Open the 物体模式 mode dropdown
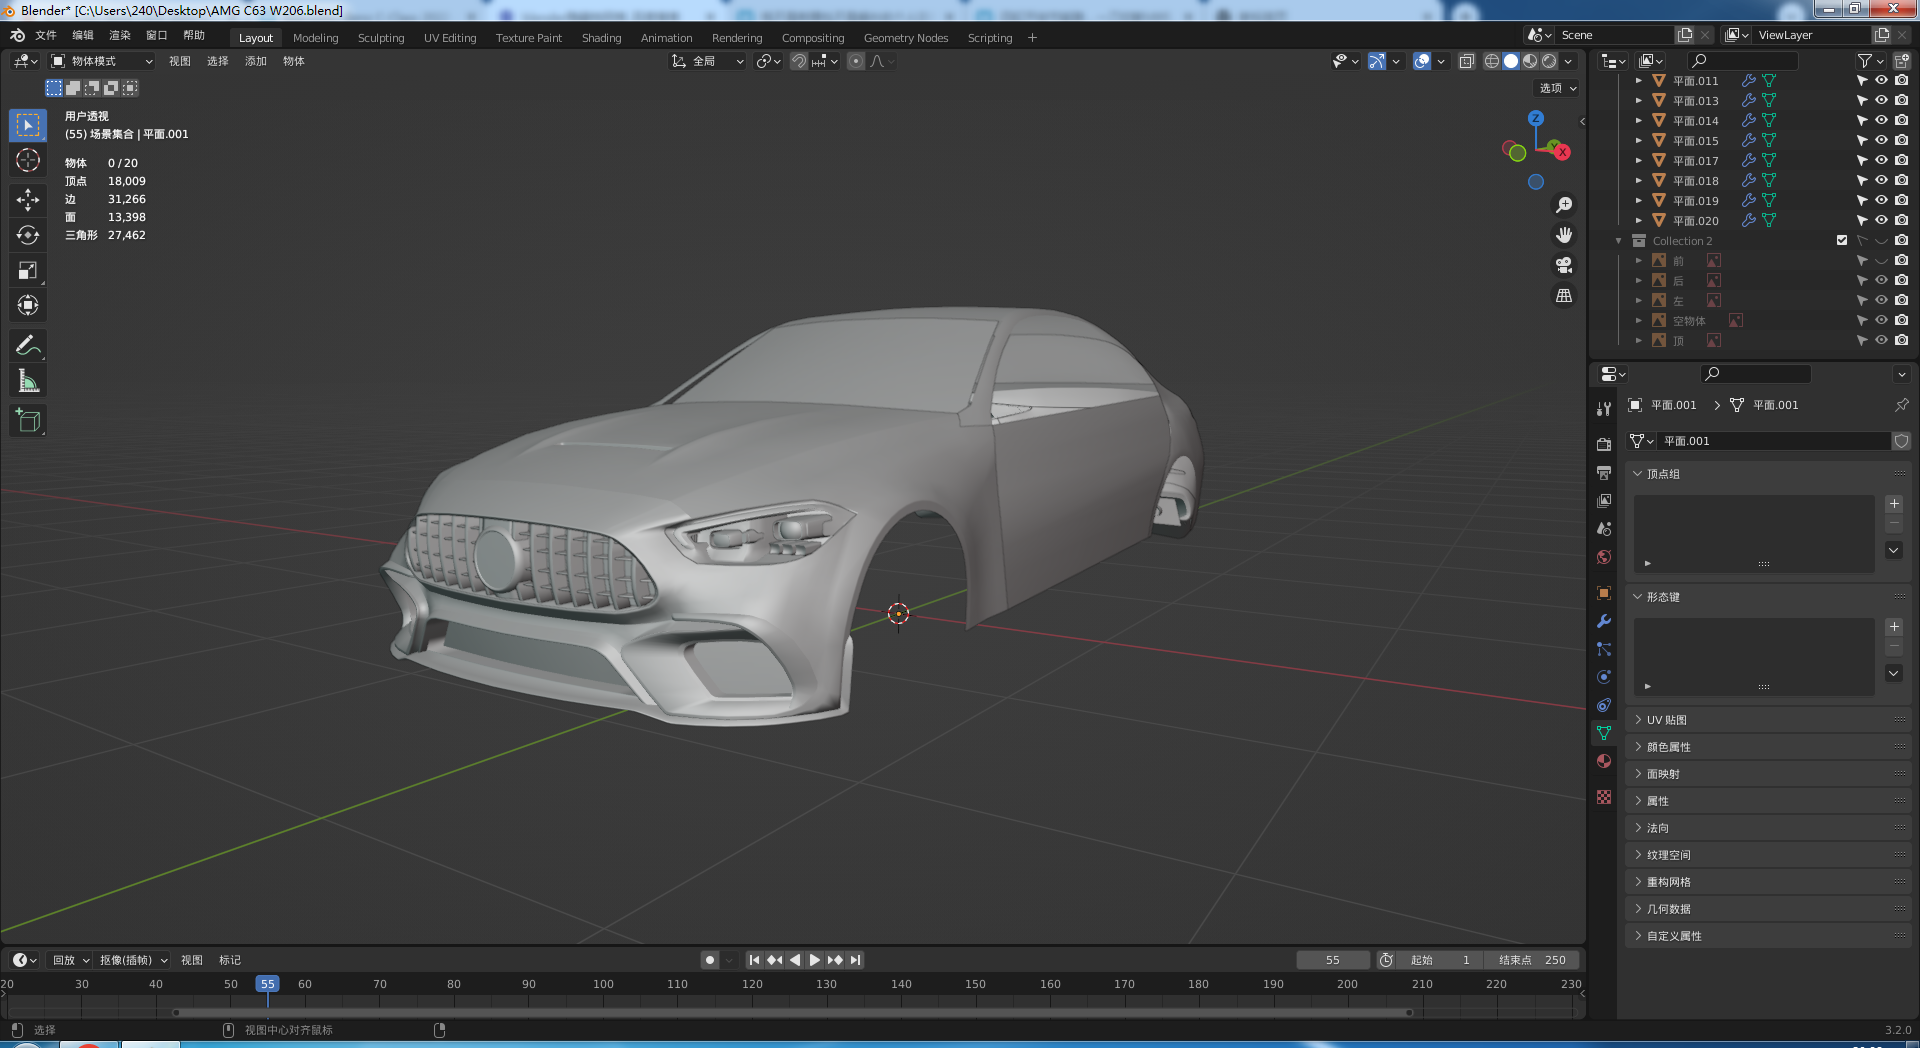This screenshot has width=1920, height=1048. pyautogui.click(x=102, y=61)
